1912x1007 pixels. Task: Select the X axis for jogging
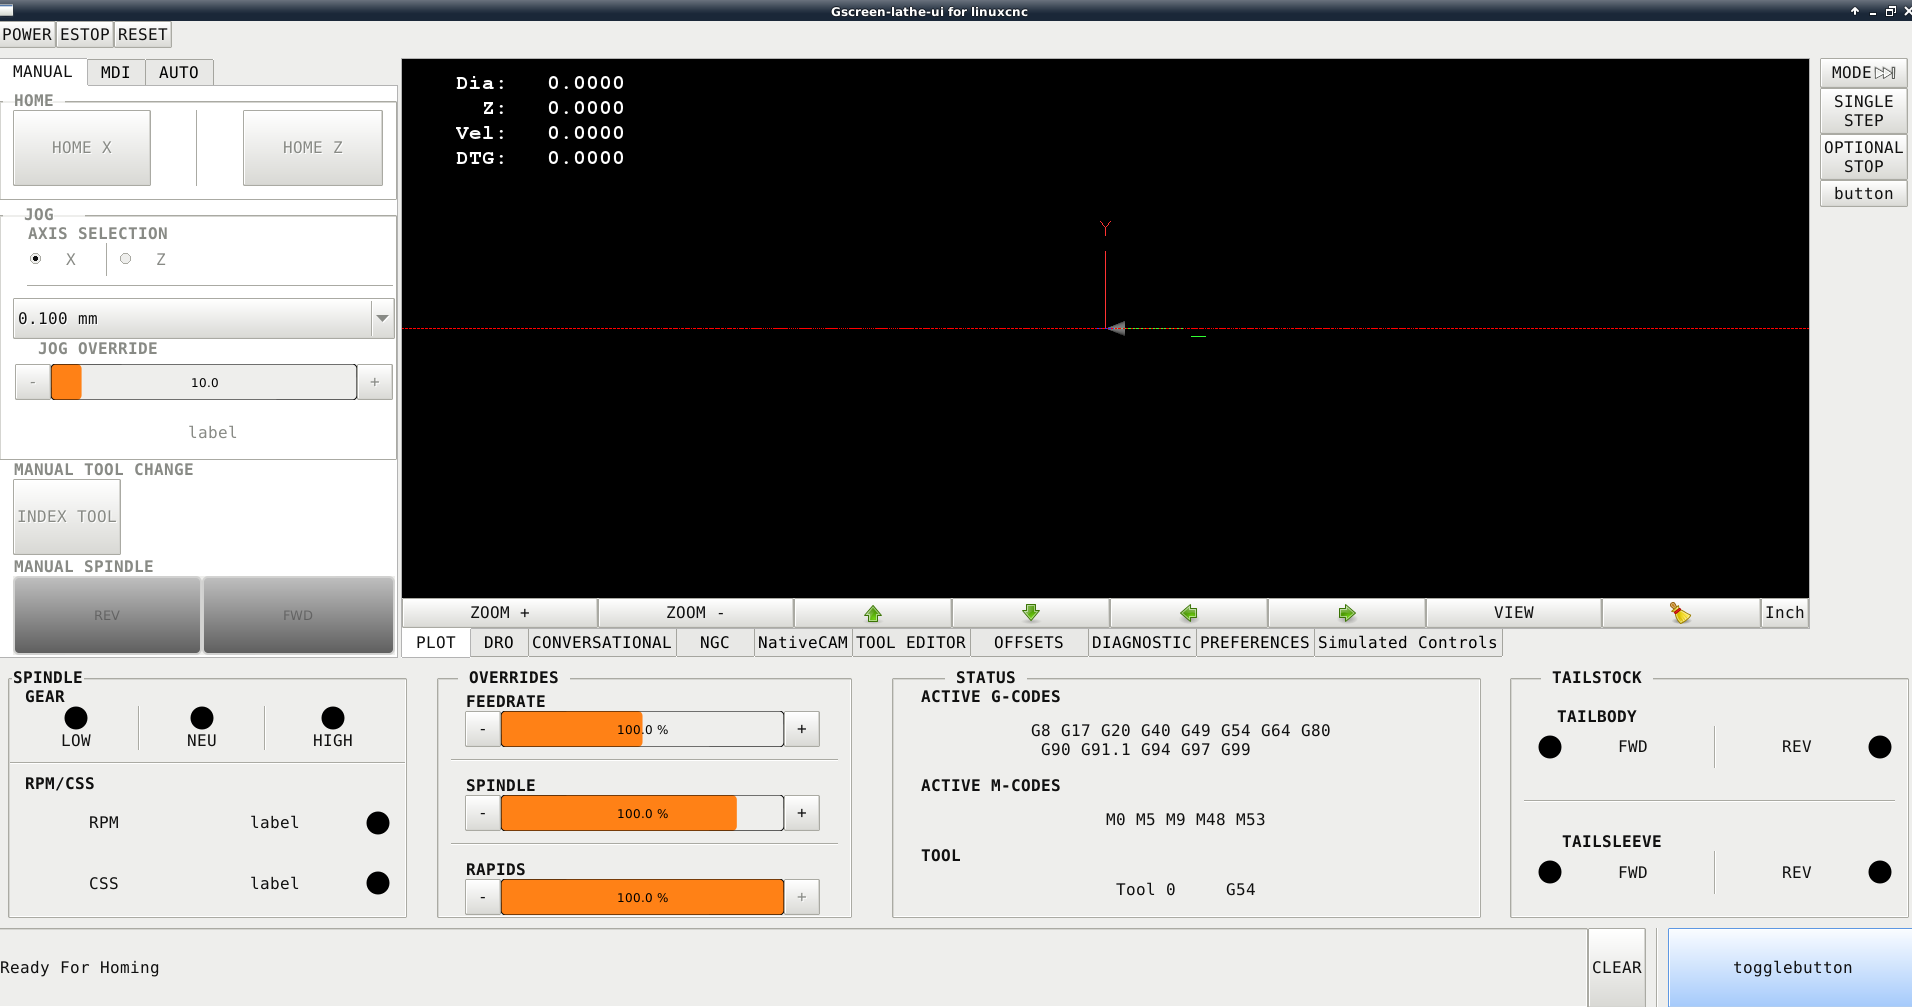36,259
